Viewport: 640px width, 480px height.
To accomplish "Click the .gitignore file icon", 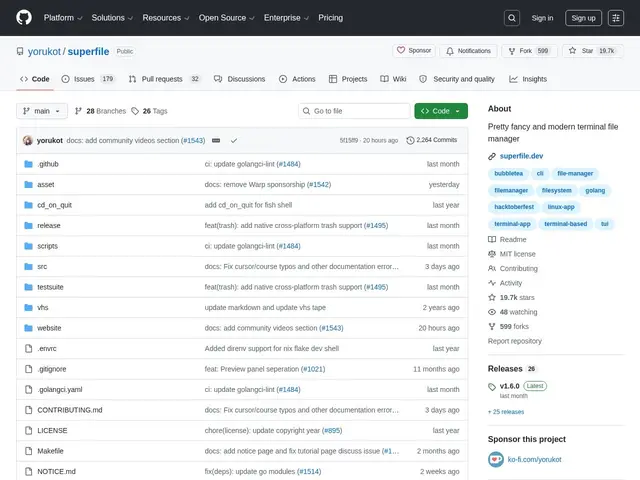I will tap(28, 369).
